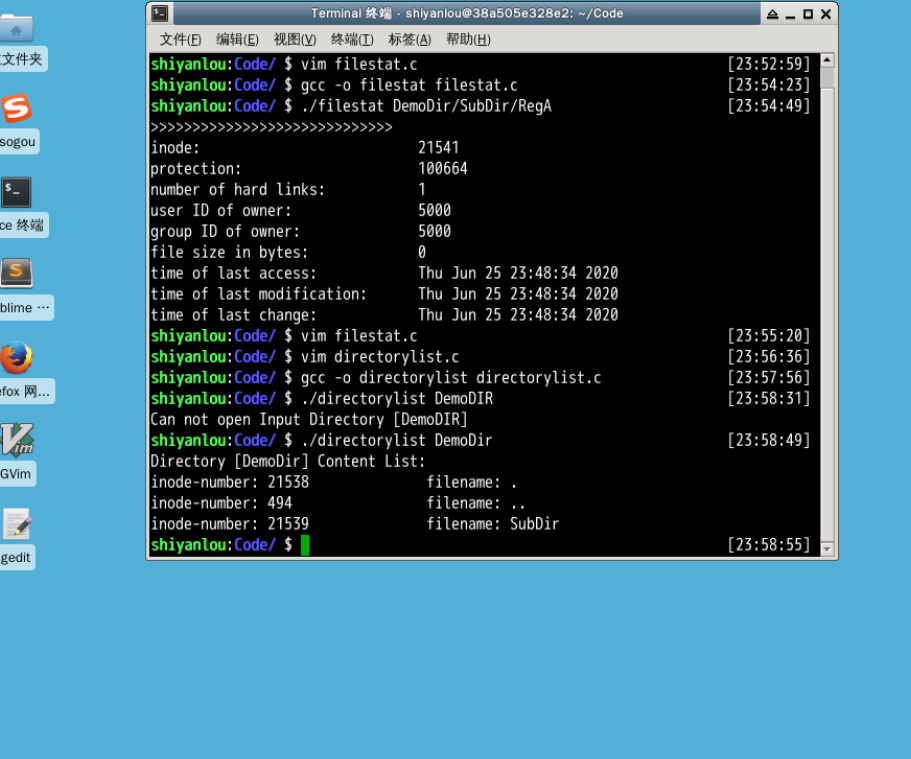Open the 编辑(E) menu
This screenshot has width=911, height=759.
237,40
